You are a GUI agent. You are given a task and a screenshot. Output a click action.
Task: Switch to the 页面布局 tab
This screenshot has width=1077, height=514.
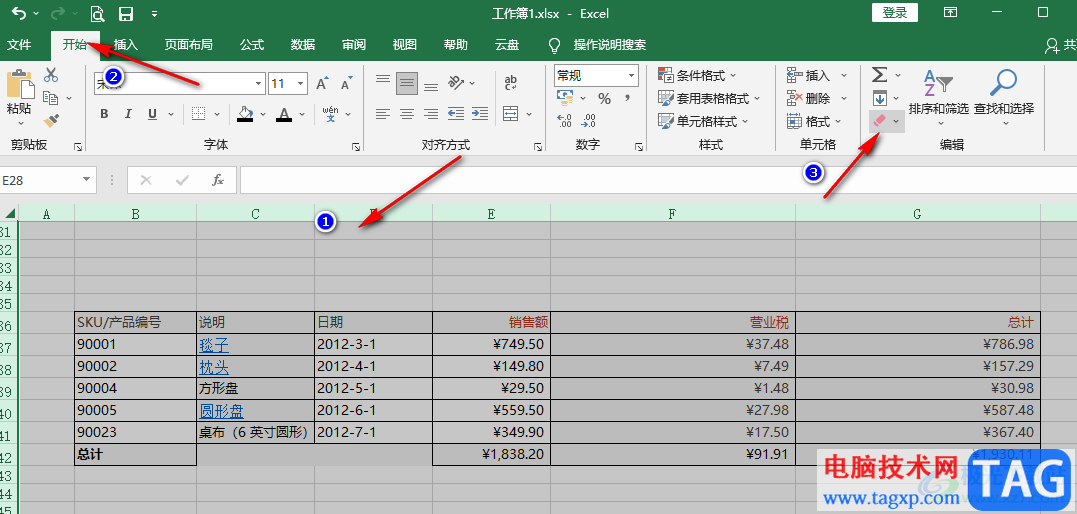[x=188, y=45]
